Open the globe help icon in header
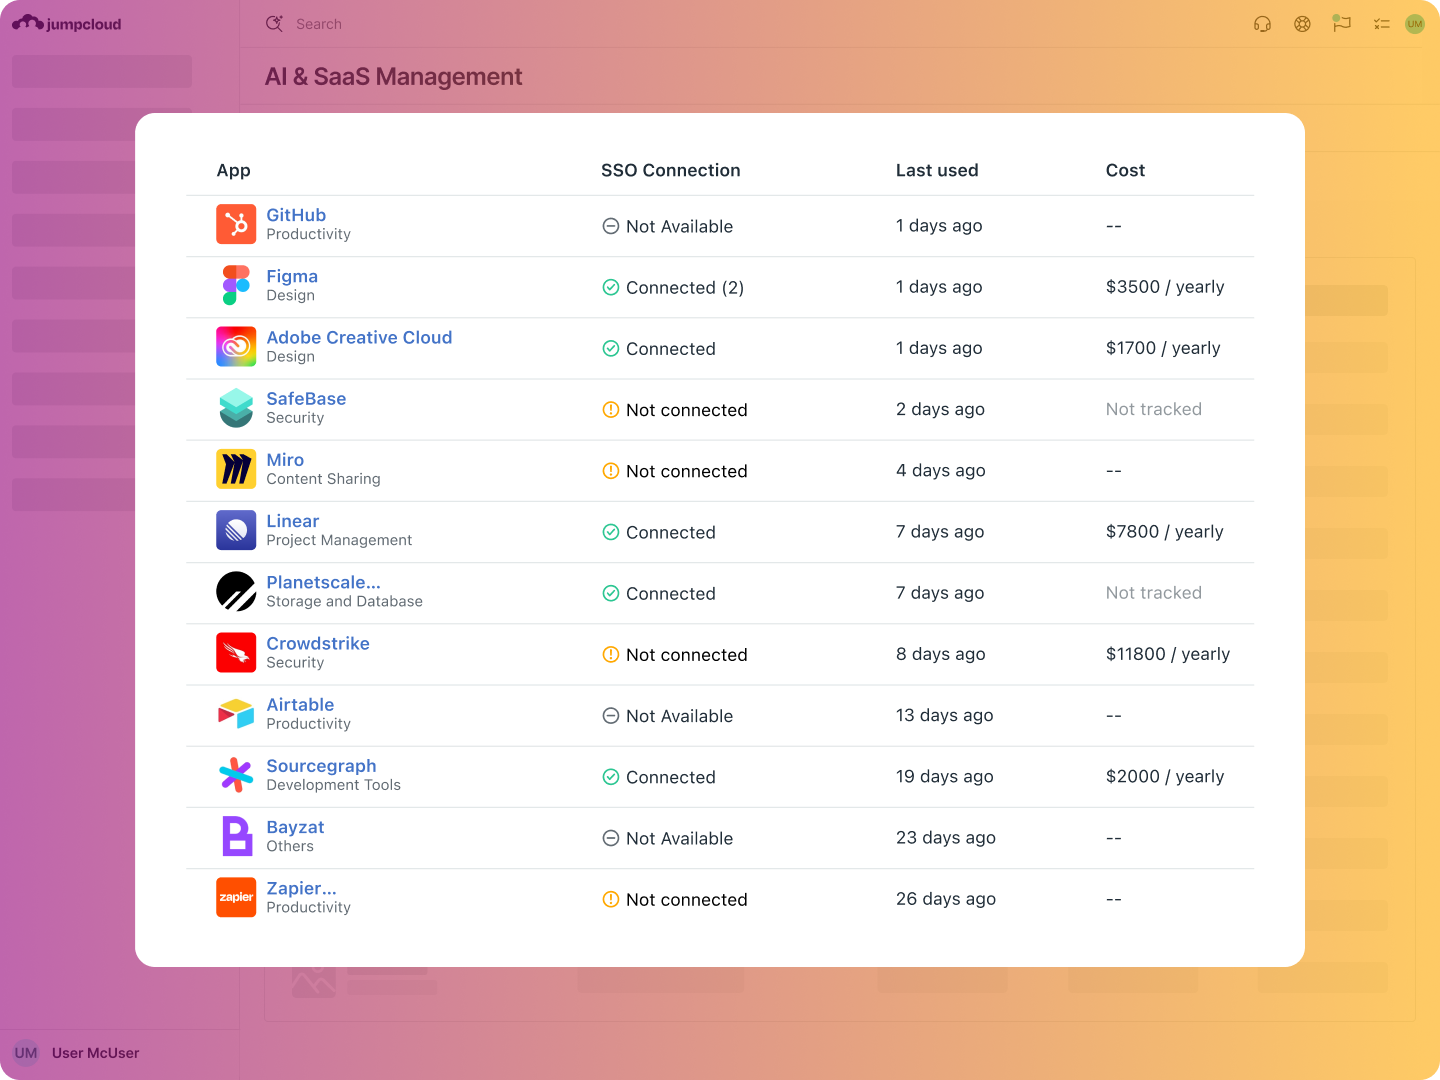The image size is (1440, 1080). [1302, 24]
